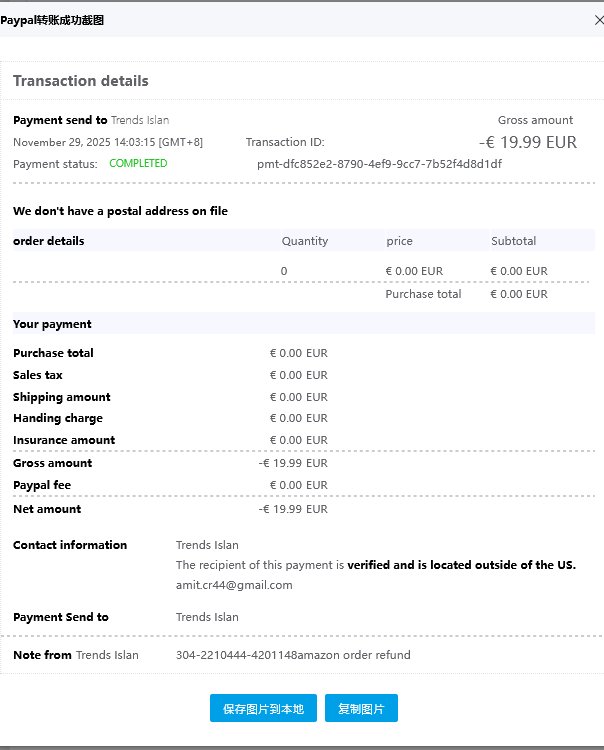Click the postal address notice text
The width and height of the screenshot is (604, 750).
[x=120, y=211]
